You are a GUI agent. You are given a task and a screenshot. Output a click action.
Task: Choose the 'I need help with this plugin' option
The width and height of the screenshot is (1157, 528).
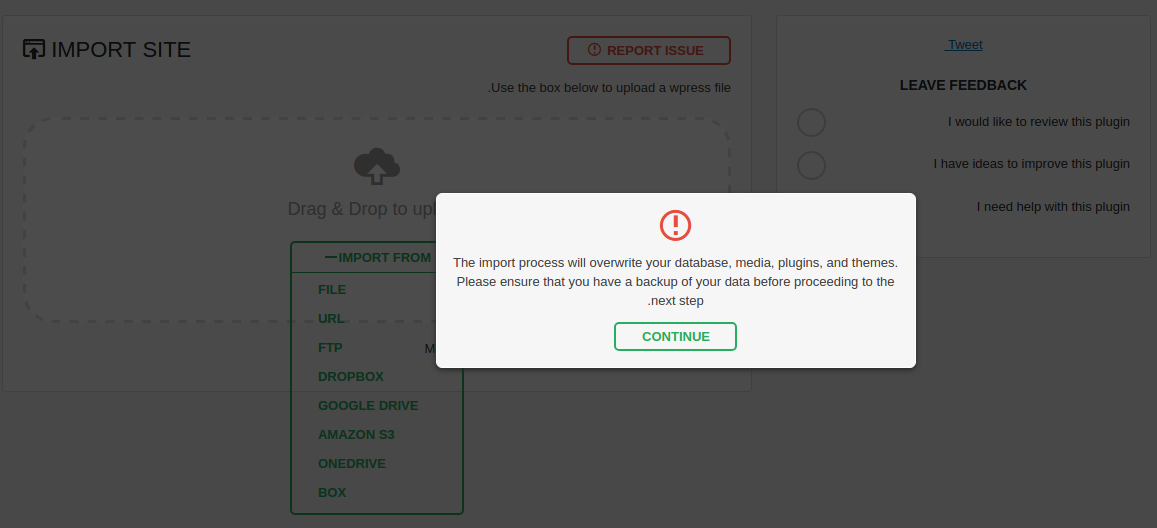(1053, 206)
